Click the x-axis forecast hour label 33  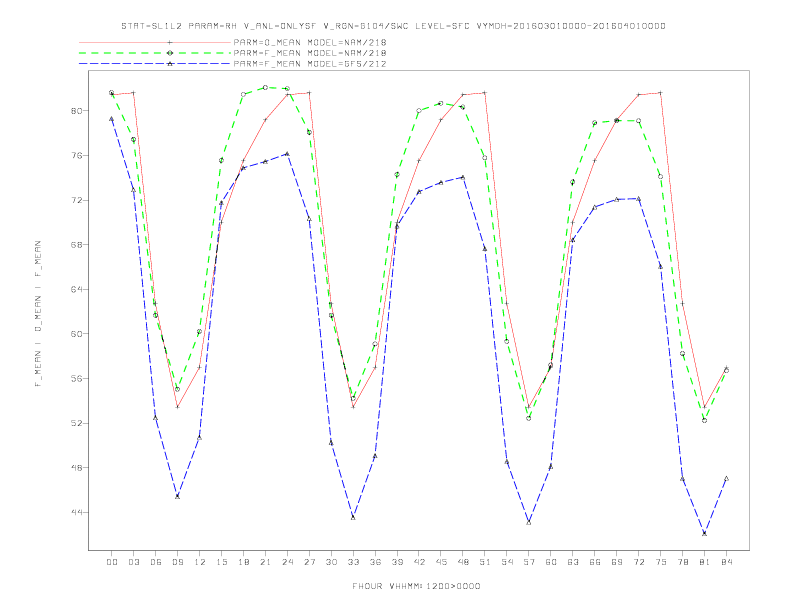pos(353,562)
